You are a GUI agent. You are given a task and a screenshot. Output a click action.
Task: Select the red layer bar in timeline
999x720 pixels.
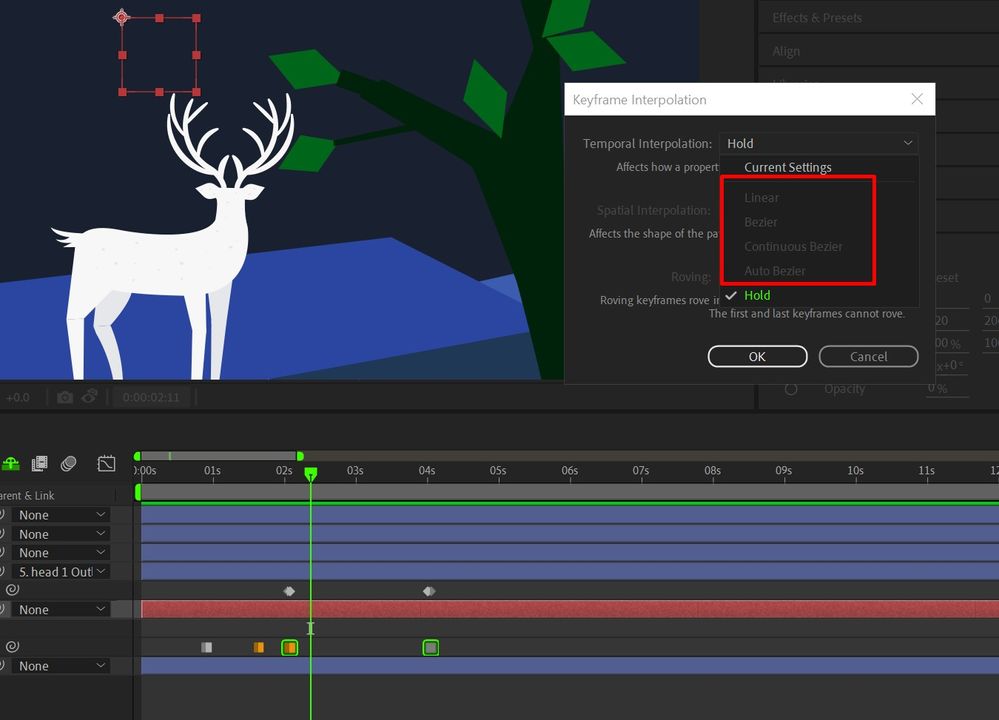570,609
